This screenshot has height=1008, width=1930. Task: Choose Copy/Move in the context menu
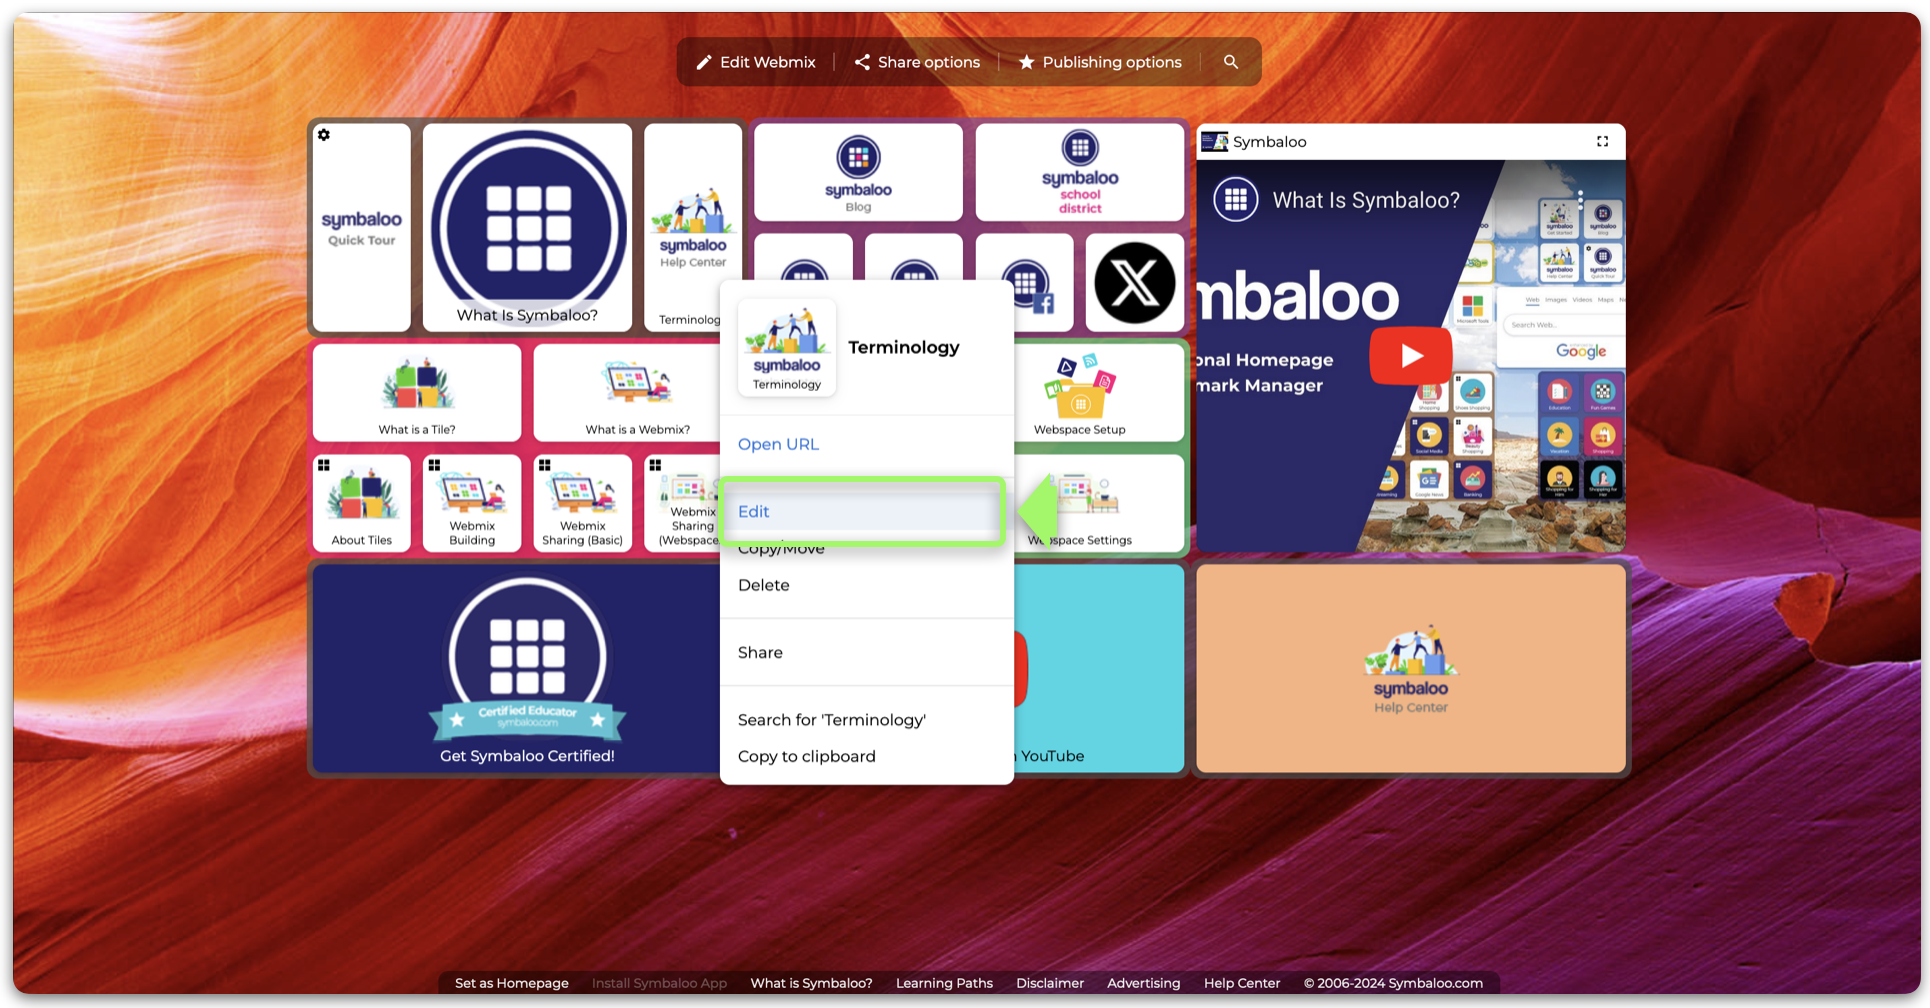pyautogui.click(x=781, y=549)
